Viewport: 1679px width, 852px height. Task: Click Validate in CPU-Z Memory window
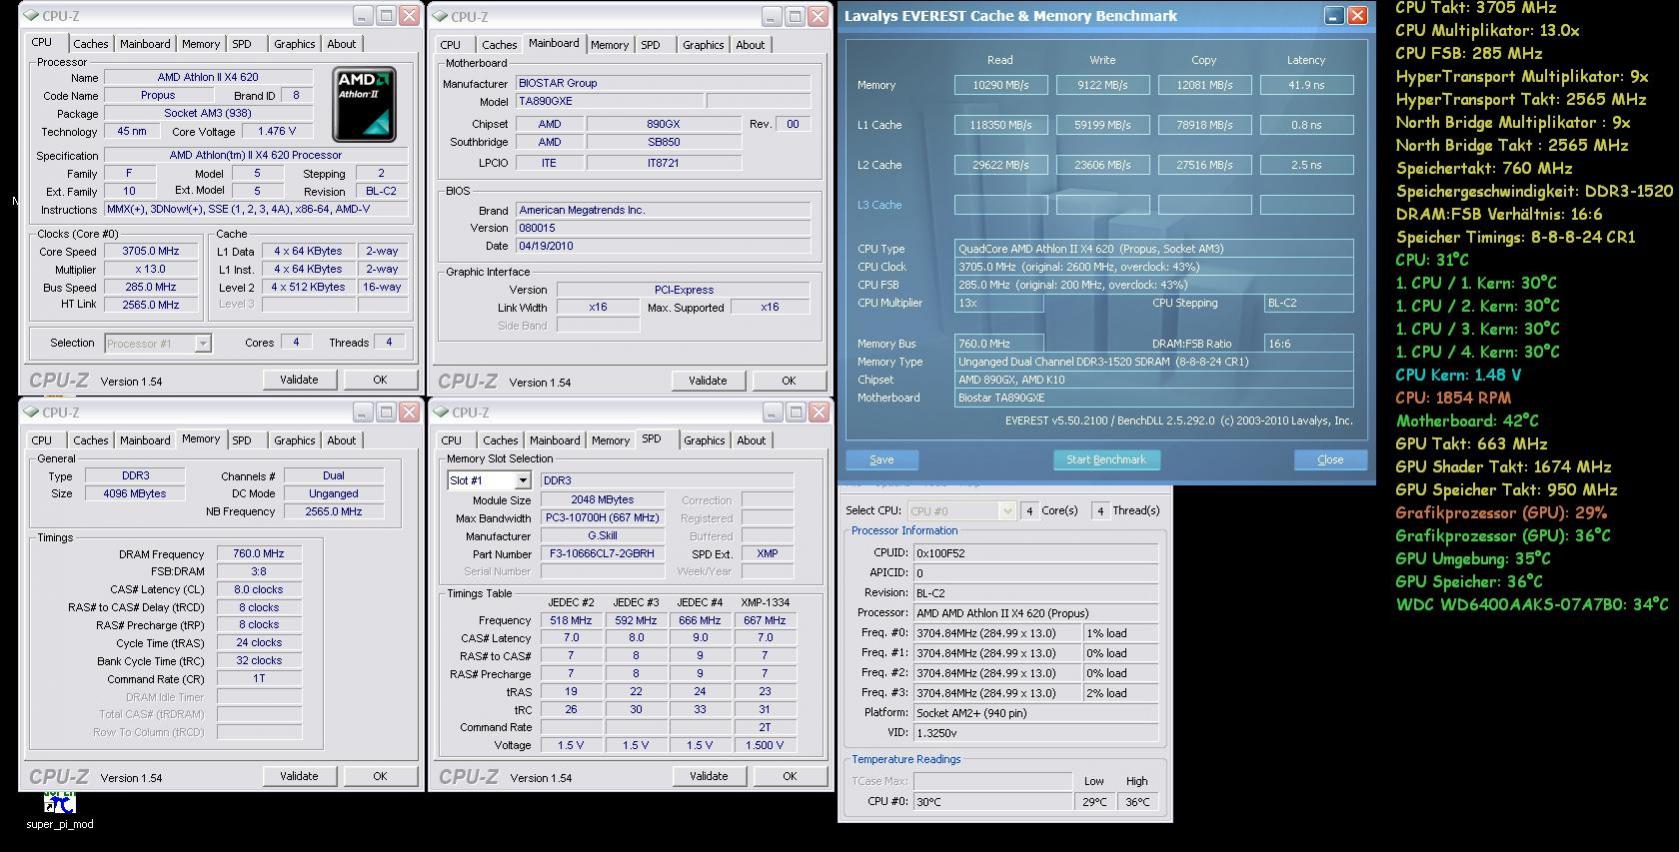(299, 776)
